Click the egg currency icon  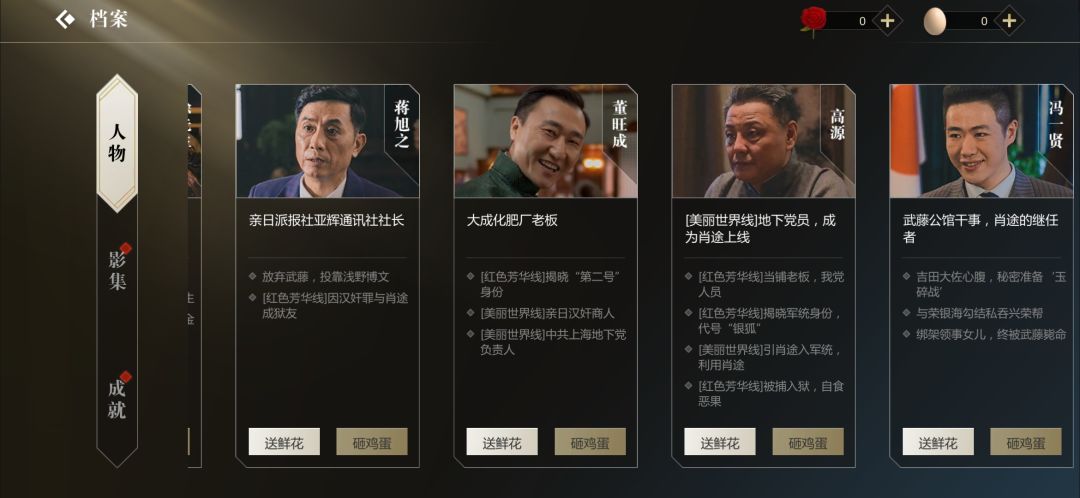(935, 21)
